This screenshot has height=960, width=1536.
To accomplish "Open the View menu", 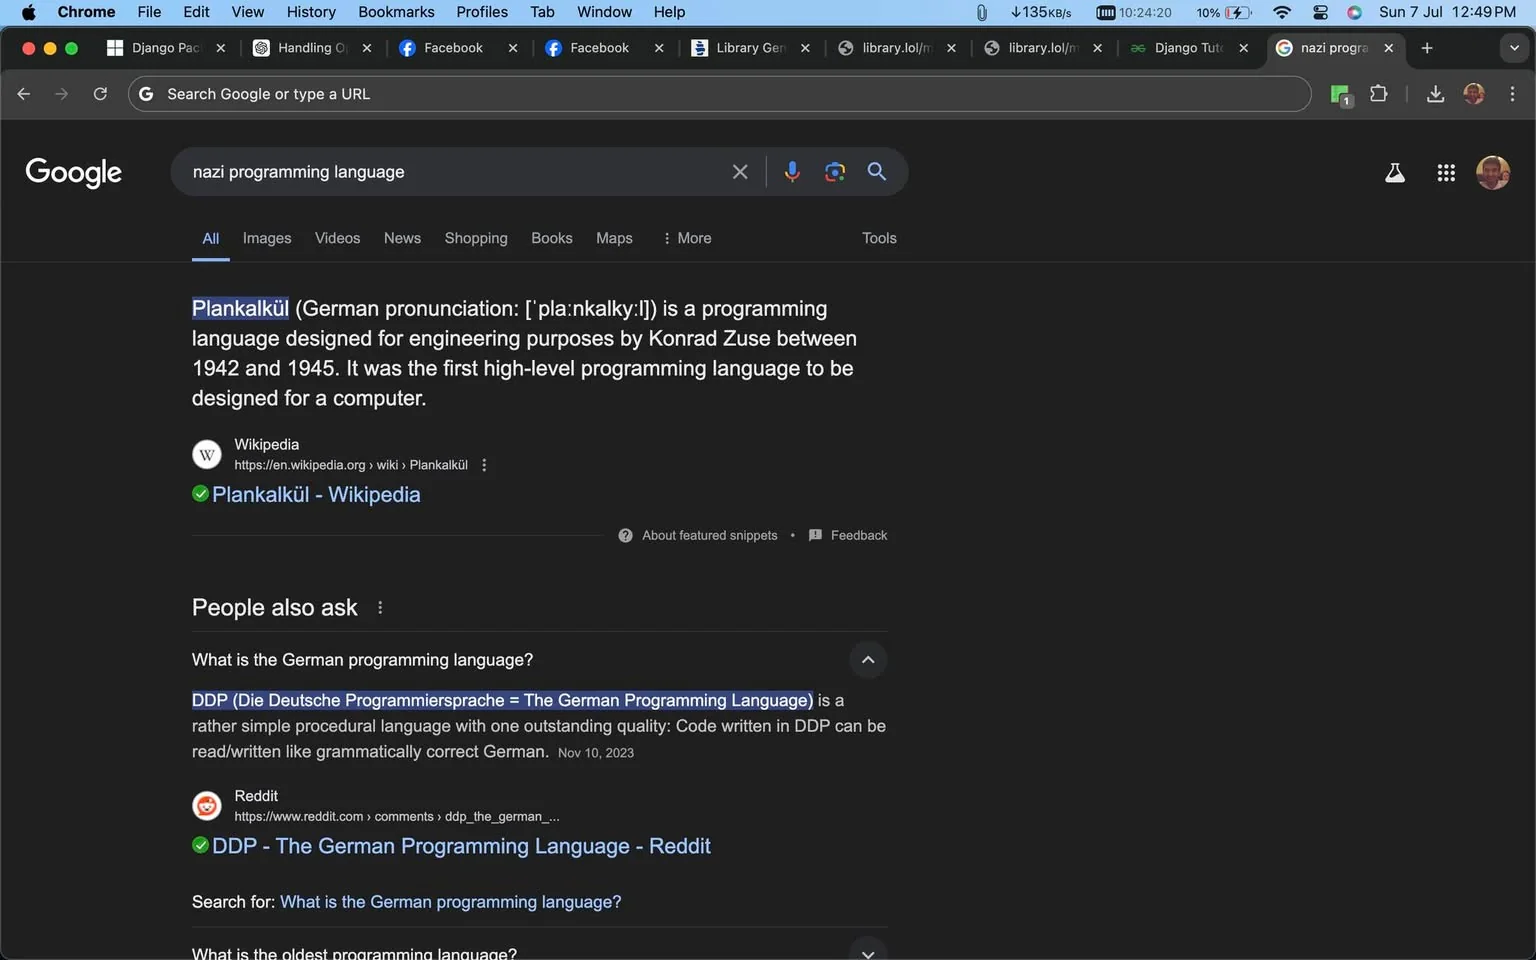I will (248, 12).
